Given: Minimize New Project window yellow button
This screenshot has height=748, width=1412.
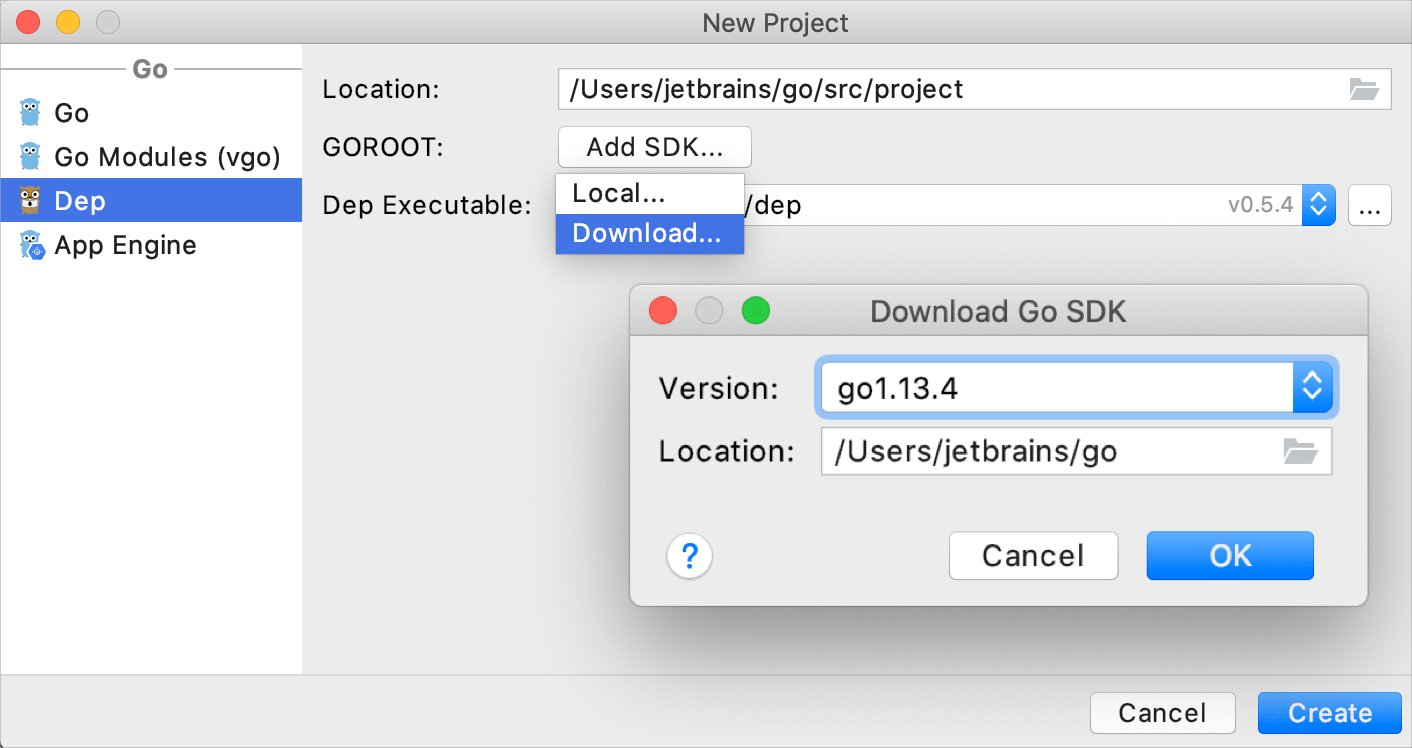Looking at the screenshot, I should (x=68, y=22).
